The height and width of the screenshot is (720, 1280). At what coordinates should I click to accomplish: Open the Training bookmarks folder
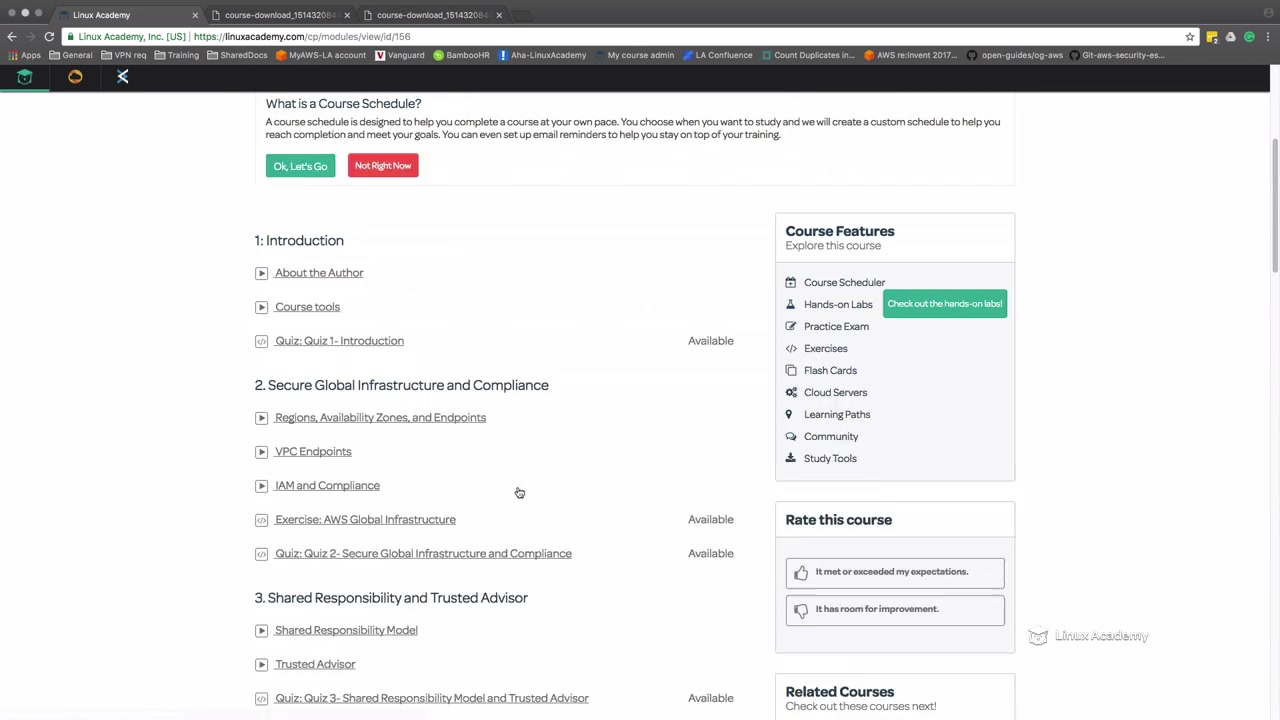pos(176,55)
